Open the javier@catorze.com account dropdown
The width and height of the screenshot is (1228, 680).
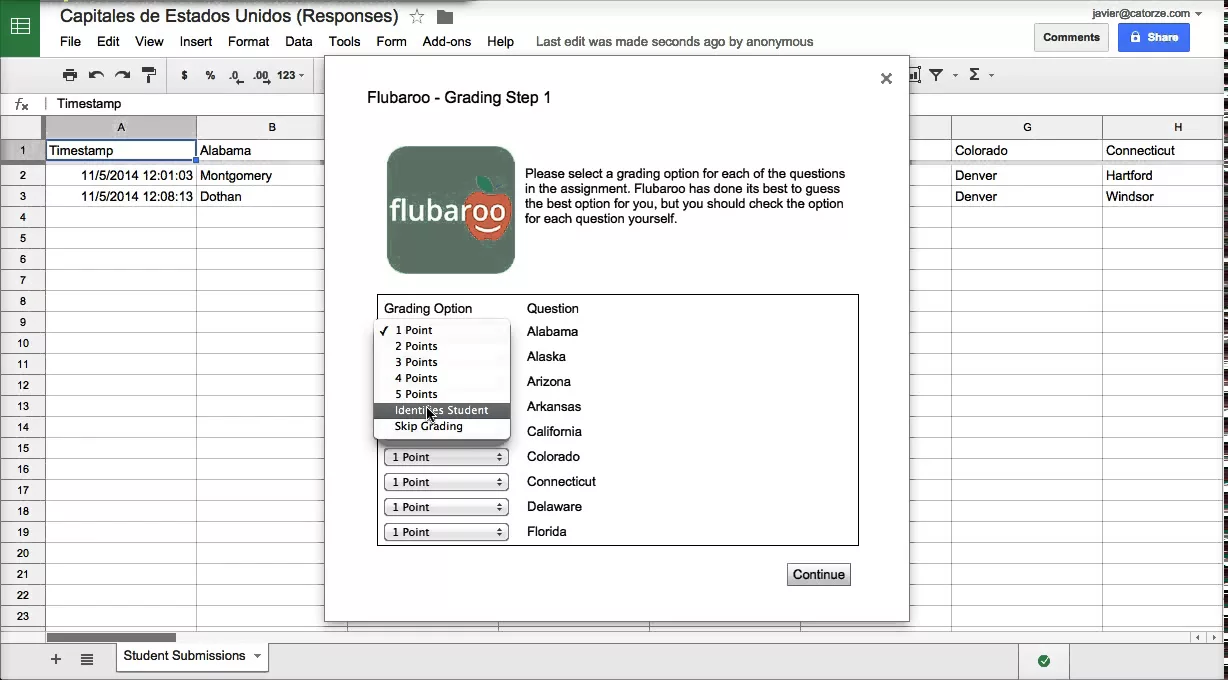(x=1146, y=13)
